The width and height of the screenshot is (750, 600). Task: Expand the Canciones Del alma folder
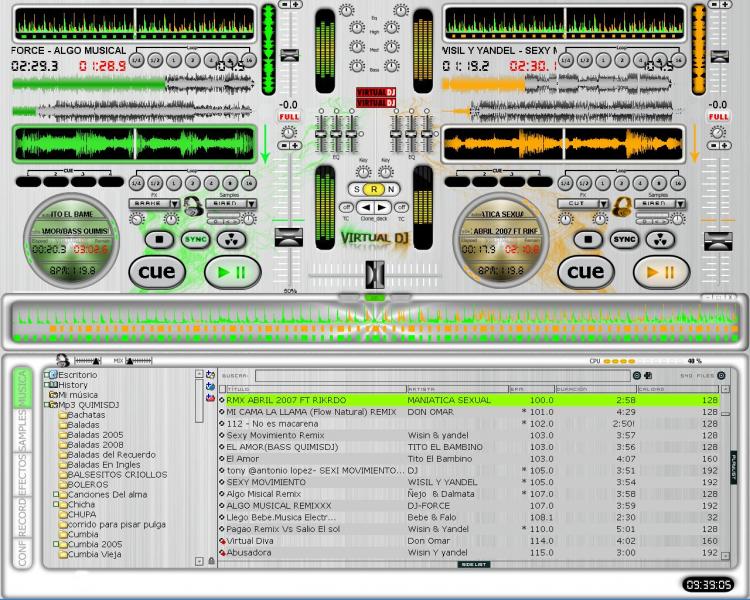click(x=55, y=494)
